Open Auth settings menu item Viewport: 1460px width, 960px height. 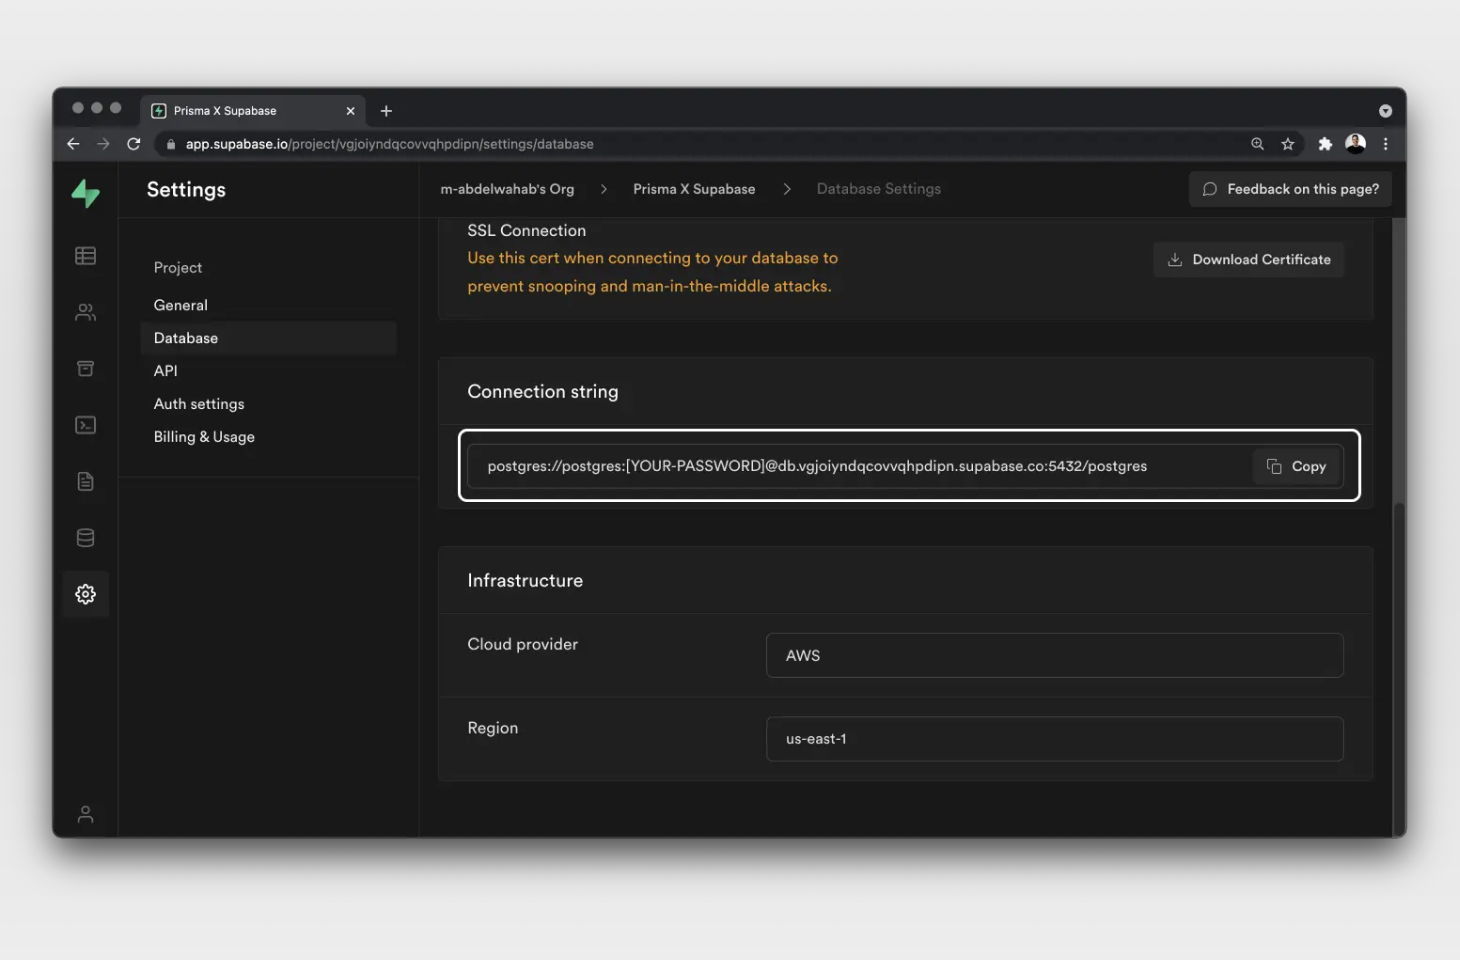click(199, 404)
